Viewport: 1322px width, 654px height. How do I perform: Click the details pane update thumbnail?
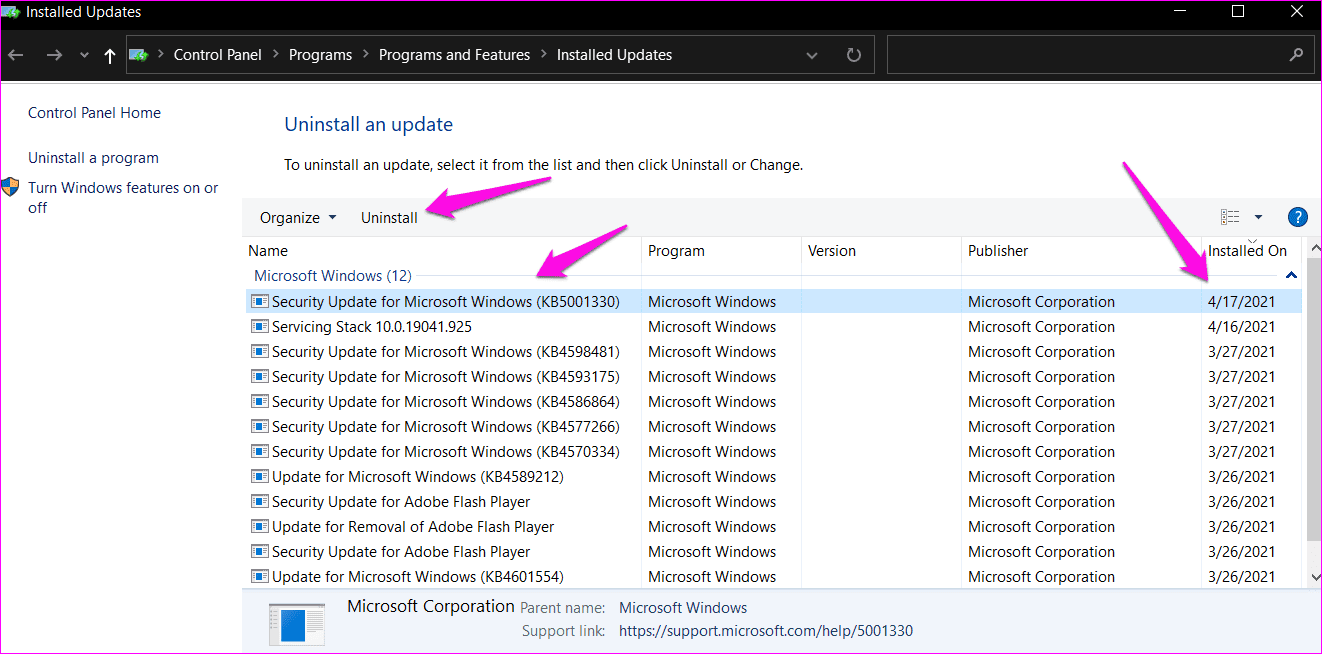(x=297, y=623)
